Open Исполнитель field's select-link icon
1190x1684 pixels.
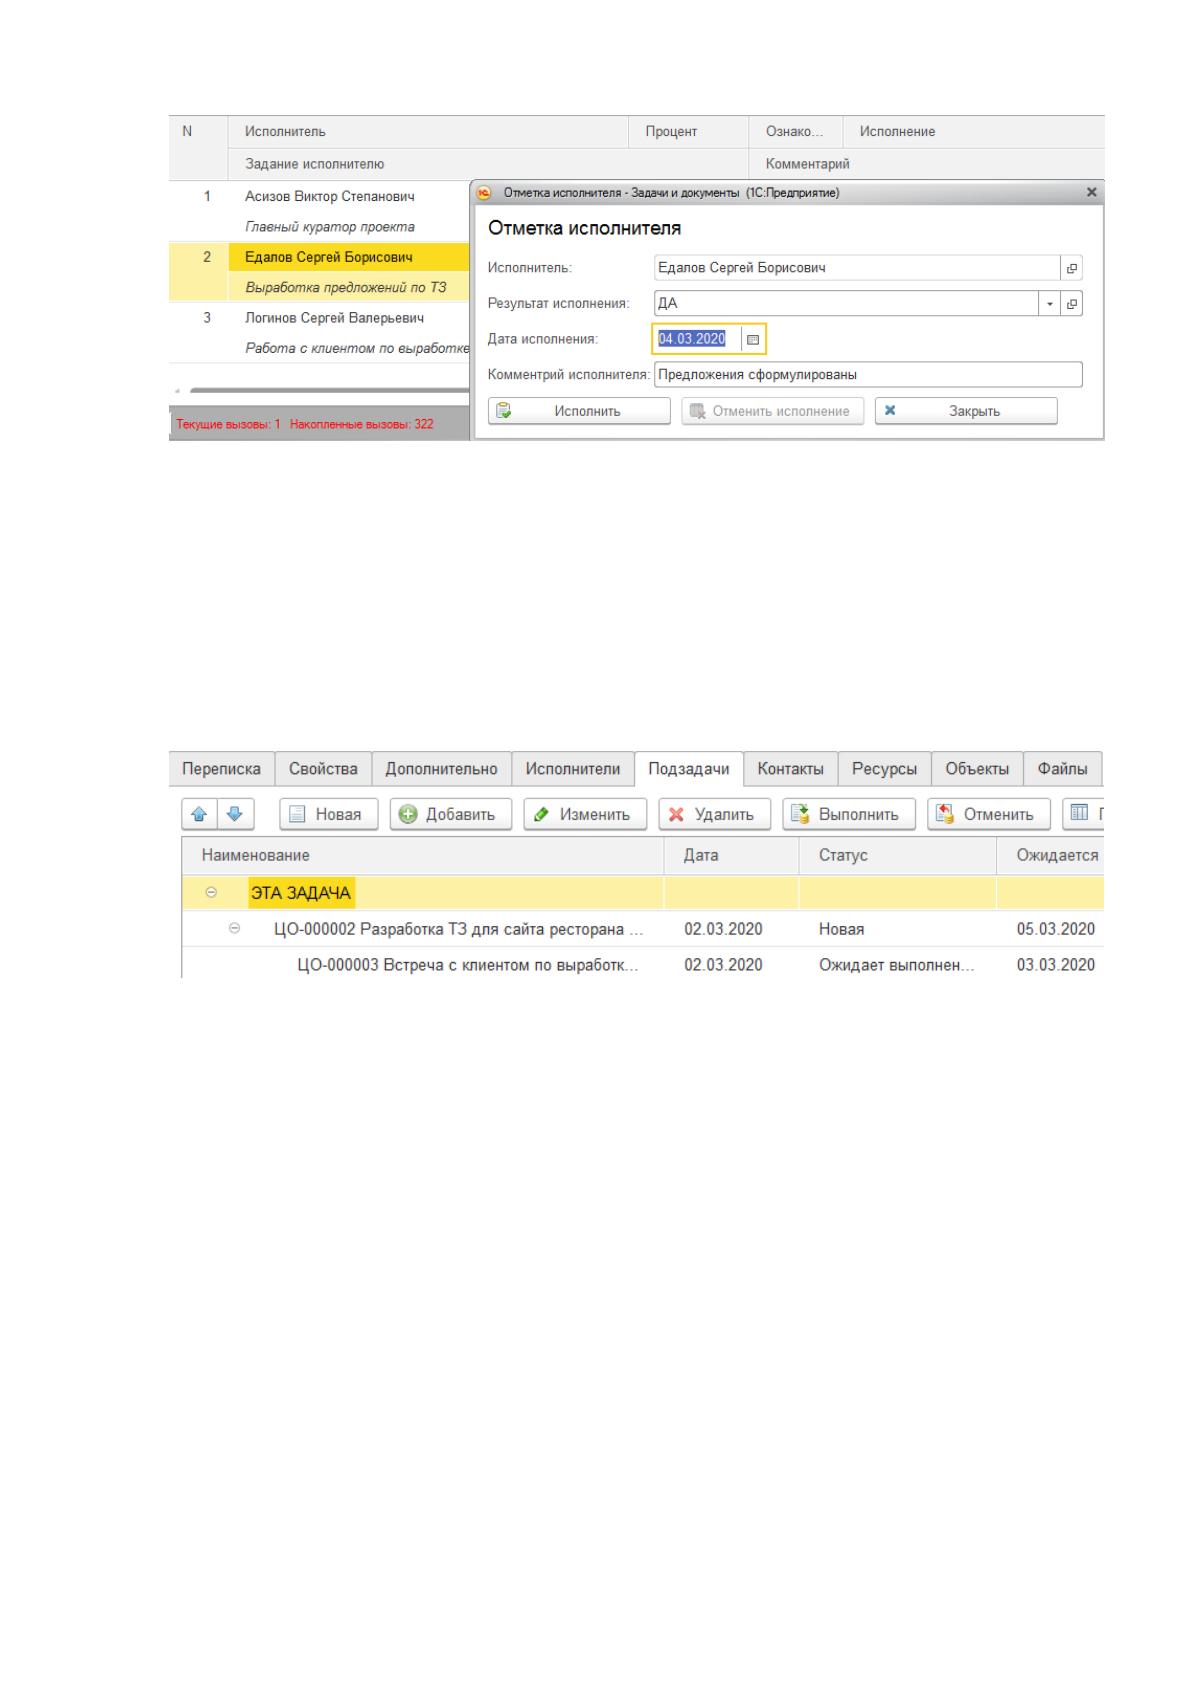click(1072, 268)
